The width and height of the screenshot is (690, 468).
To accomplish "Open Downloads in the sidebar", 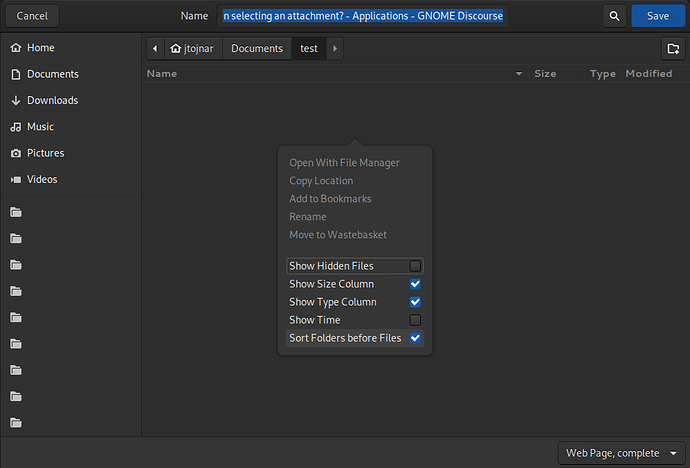I will pyautogui.click(x=71, y=100).
